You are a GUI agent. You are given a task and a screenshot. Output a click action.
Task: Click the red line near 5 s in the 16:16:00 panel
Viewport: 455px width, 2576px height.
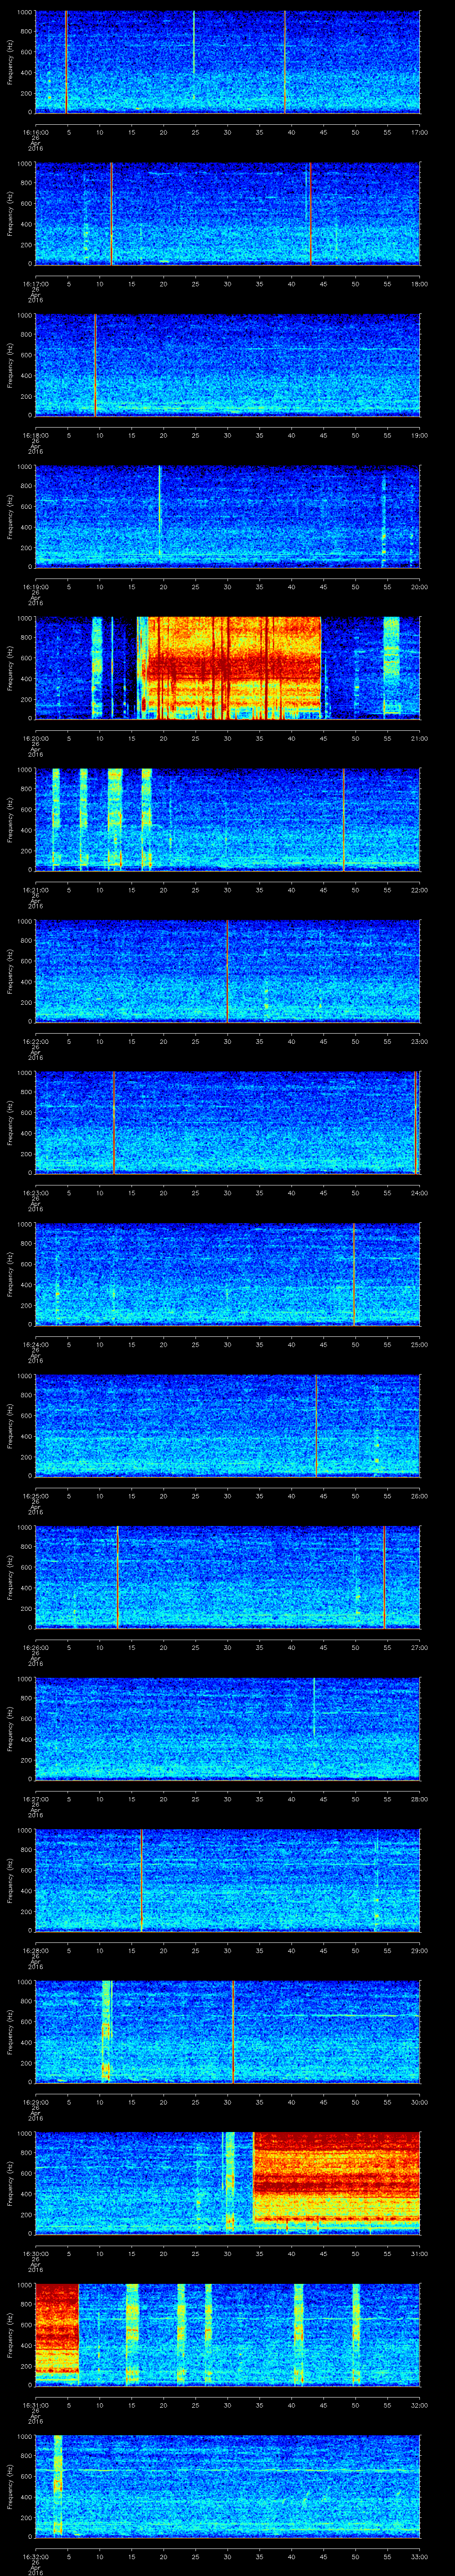coord(66,62)
